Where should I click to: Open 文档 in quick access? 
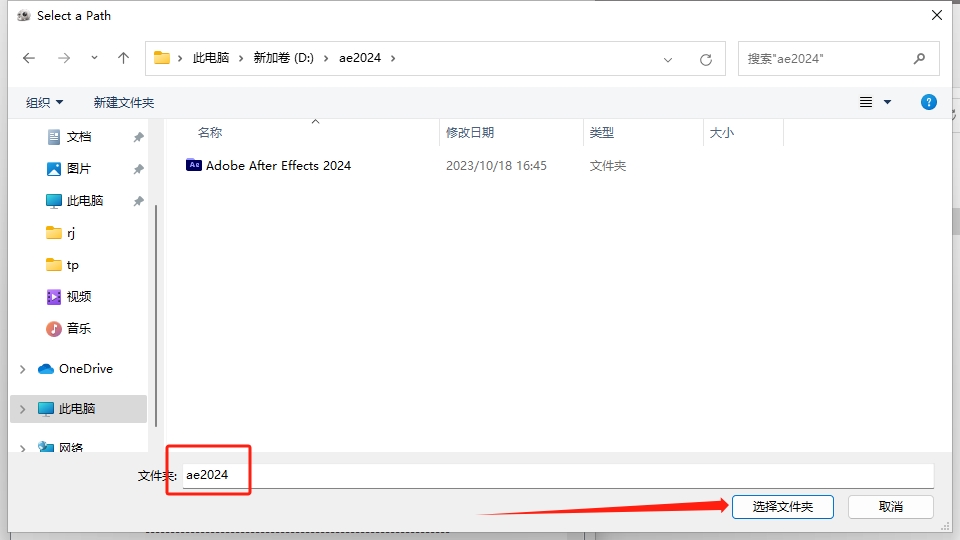pos(78,137)
